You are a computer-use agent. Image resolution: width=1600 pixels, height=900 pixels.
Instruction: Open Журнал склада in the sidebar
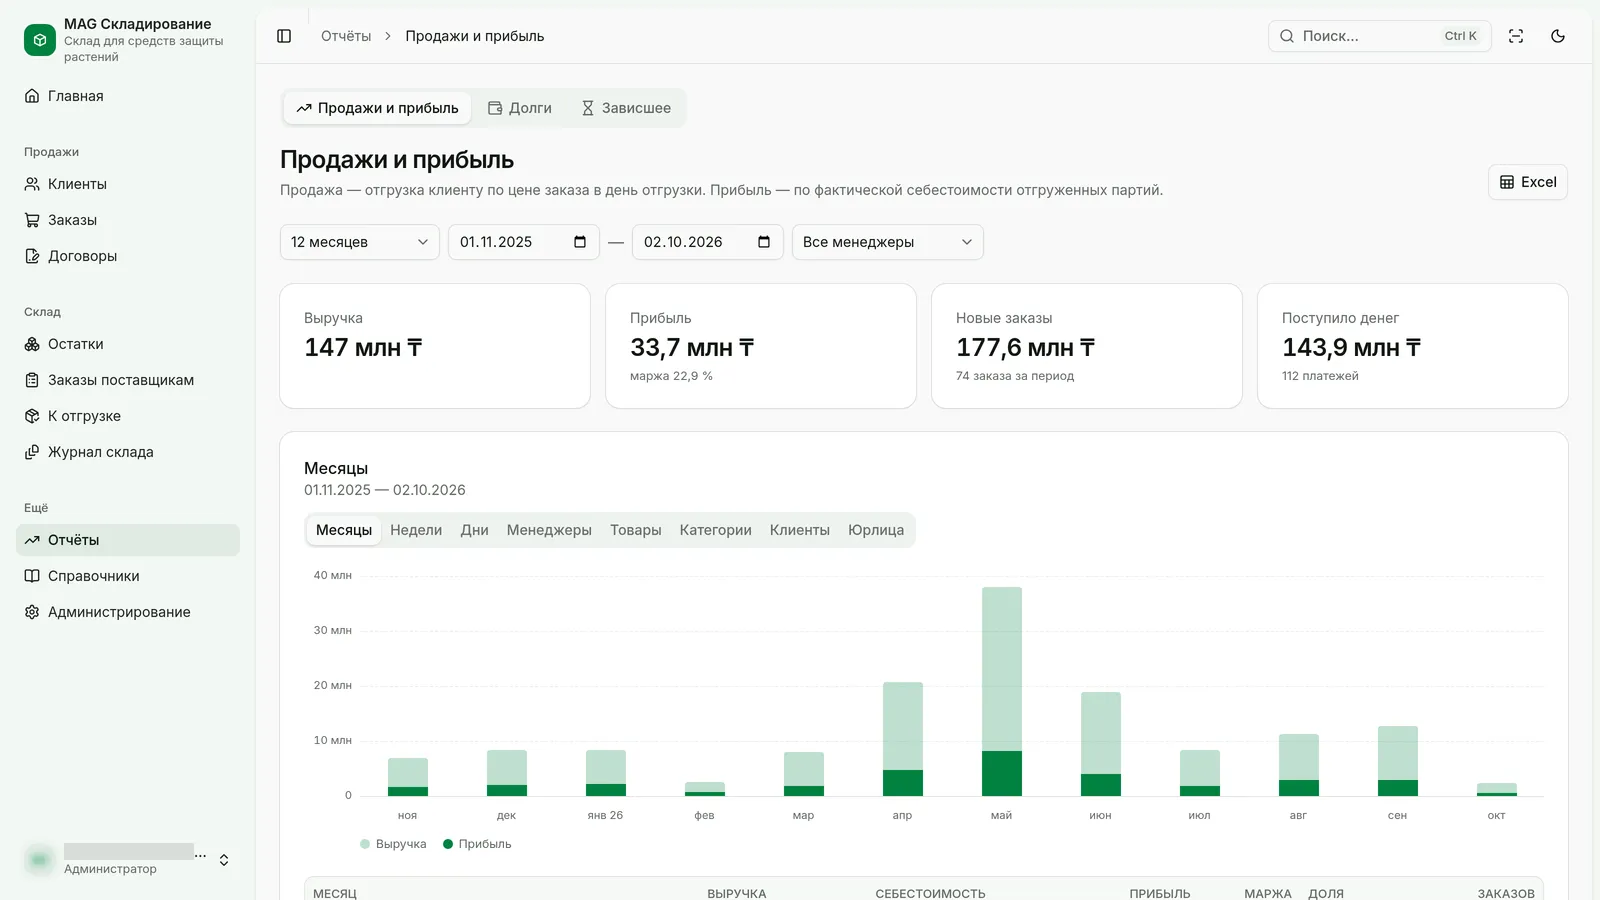pyautogui.click(x=128, y=452)
